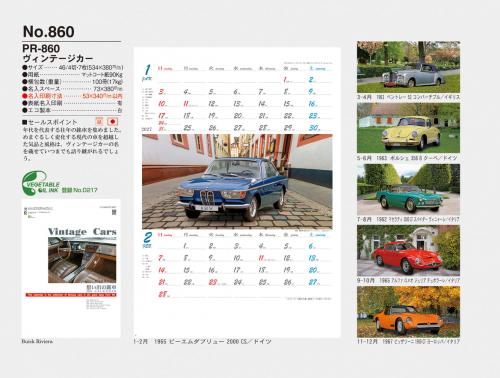Select the green Maserati spider thumbnail
This screenshot has height=378, width=500.
pyautogui.click(x=408, y=189)
